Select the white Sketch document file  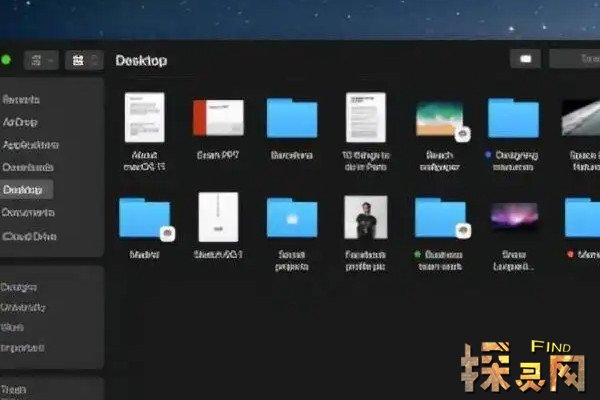[218, 217]
